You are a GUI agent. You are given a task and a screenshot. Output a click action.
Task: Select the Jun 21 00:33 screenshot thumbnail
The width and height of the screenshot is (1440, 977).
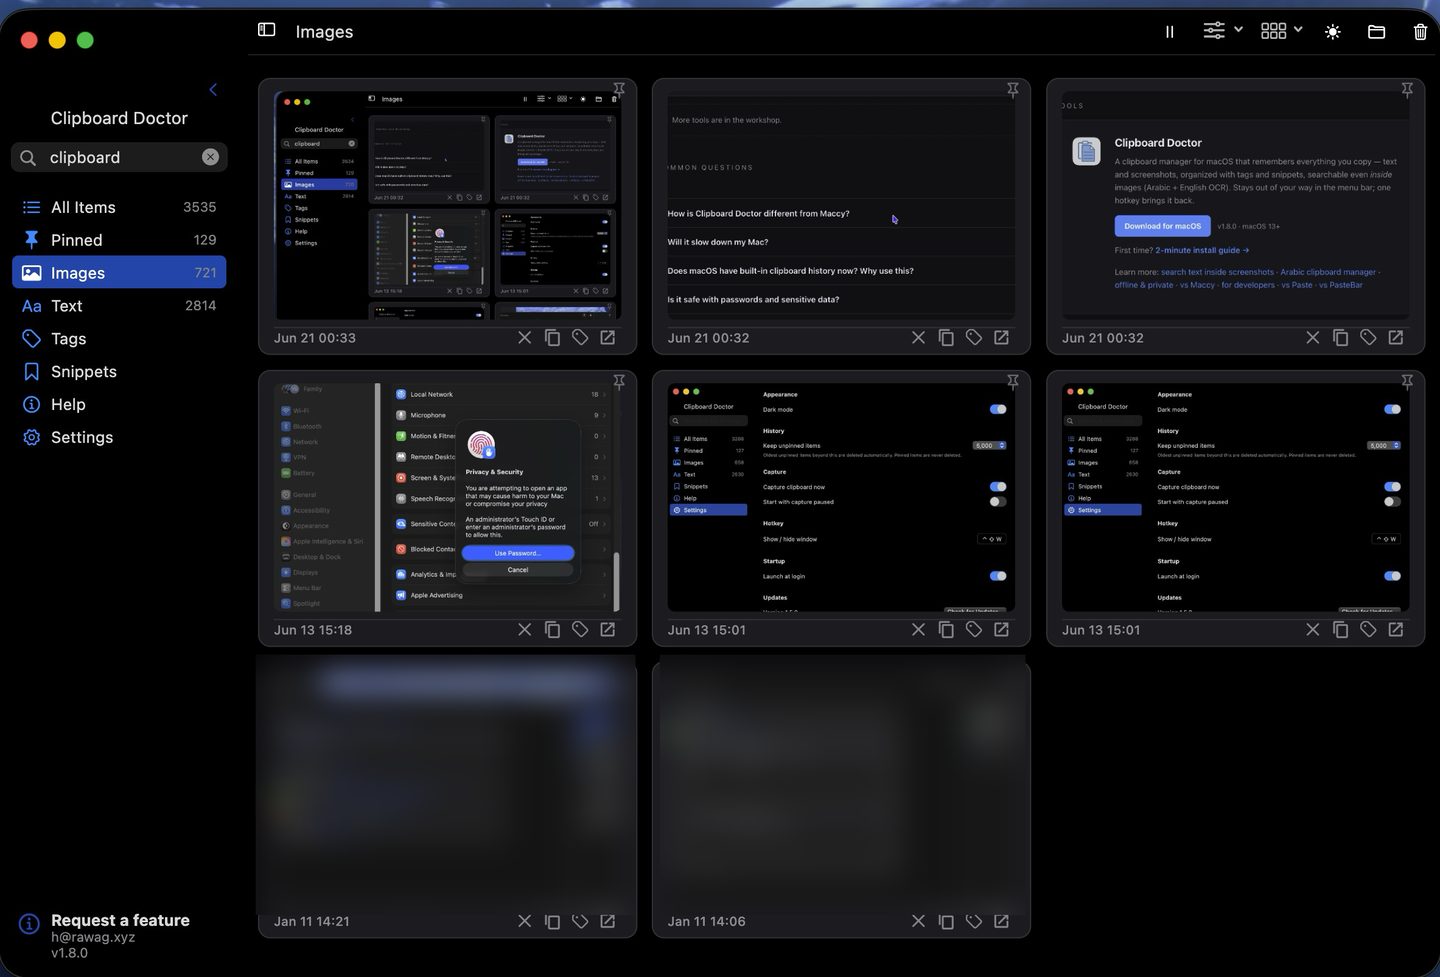447,205
